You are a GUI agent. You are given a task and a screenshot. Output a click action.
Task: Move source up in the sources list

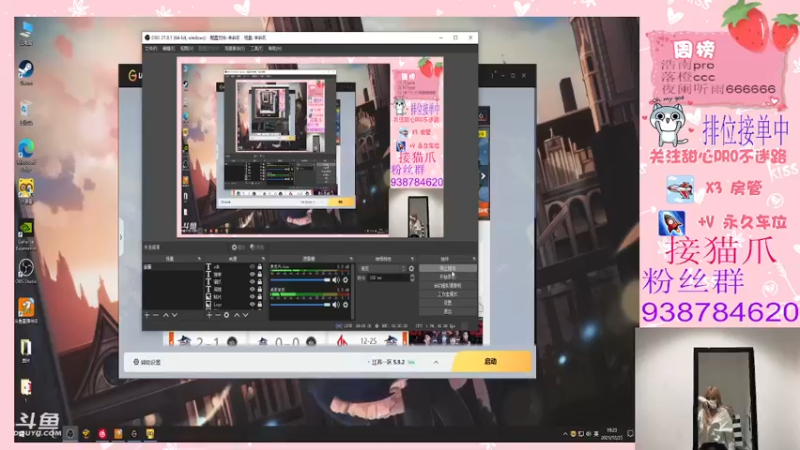click(237, 315)
